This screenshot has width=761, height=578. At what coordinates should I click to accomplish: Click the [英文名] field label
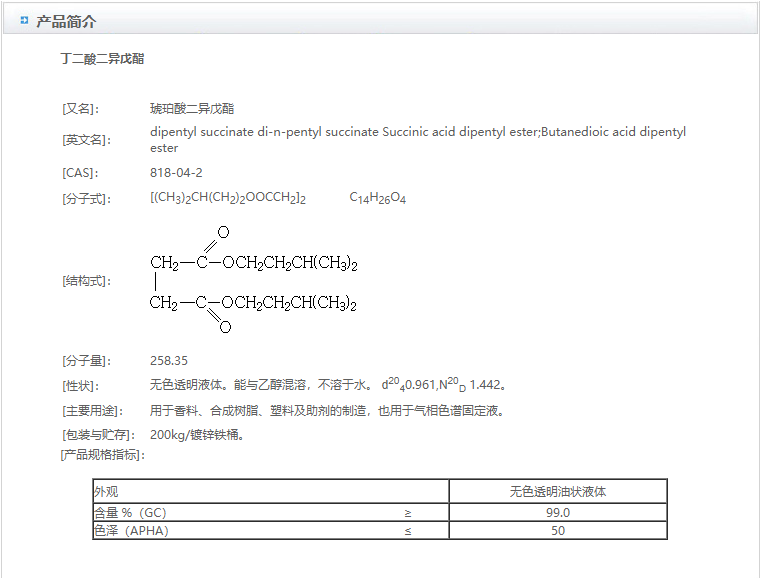[x=87, y=140]
